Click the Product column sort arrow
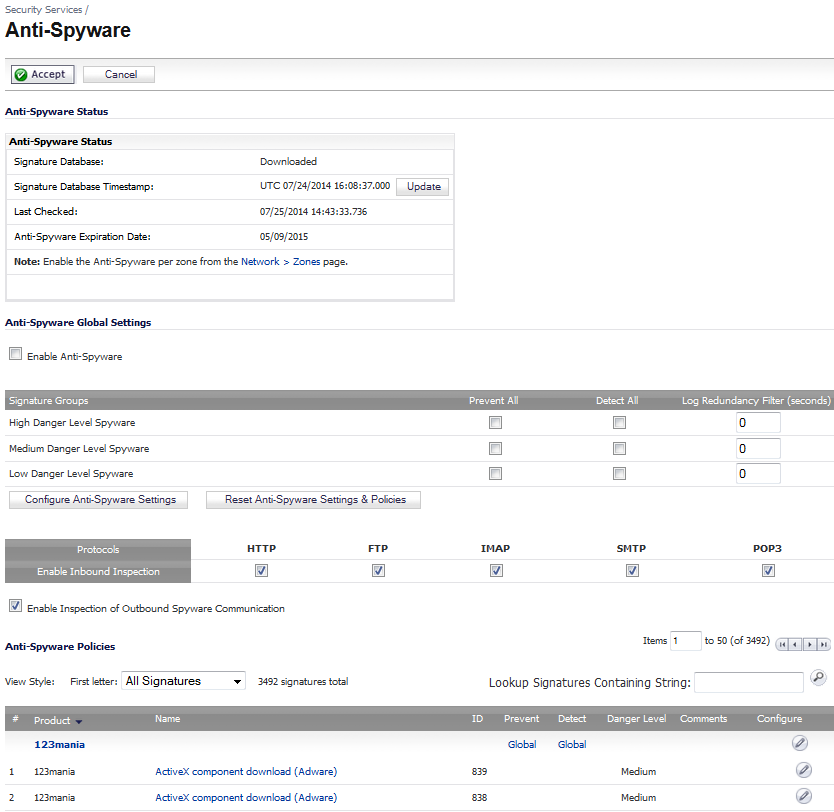This screenshot has width=834, height=812. (79, 722)
